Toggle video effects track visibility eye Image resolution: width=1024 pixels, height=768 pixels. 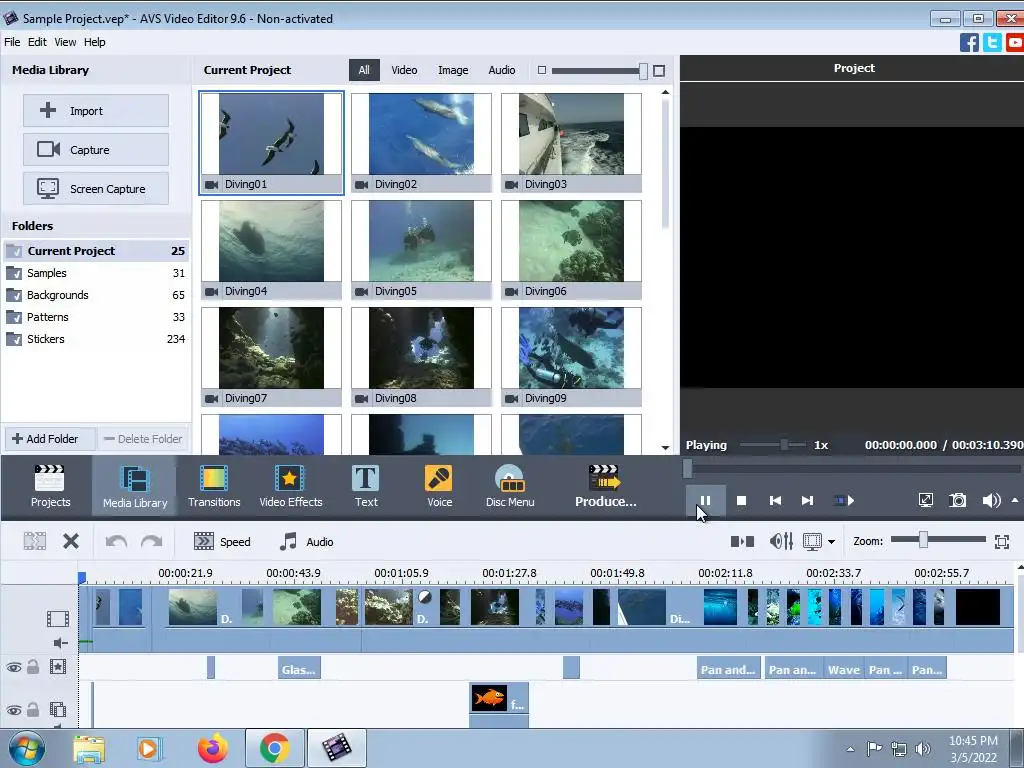(14, 667)
